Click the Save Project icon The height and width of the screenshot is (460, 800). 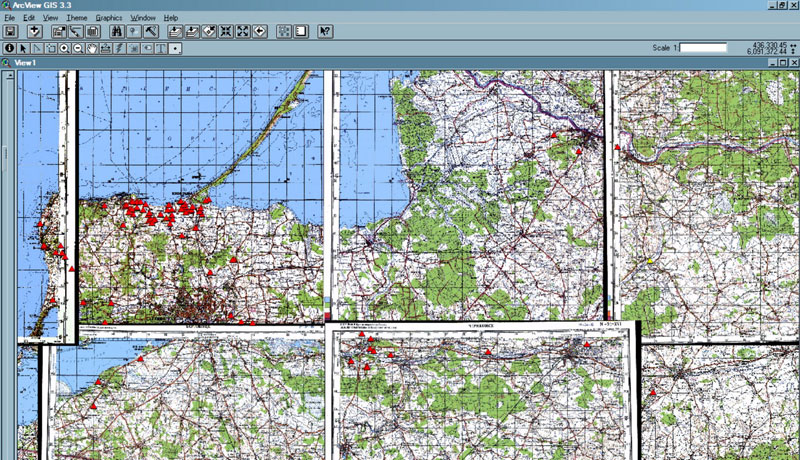(x=10, y=32)
